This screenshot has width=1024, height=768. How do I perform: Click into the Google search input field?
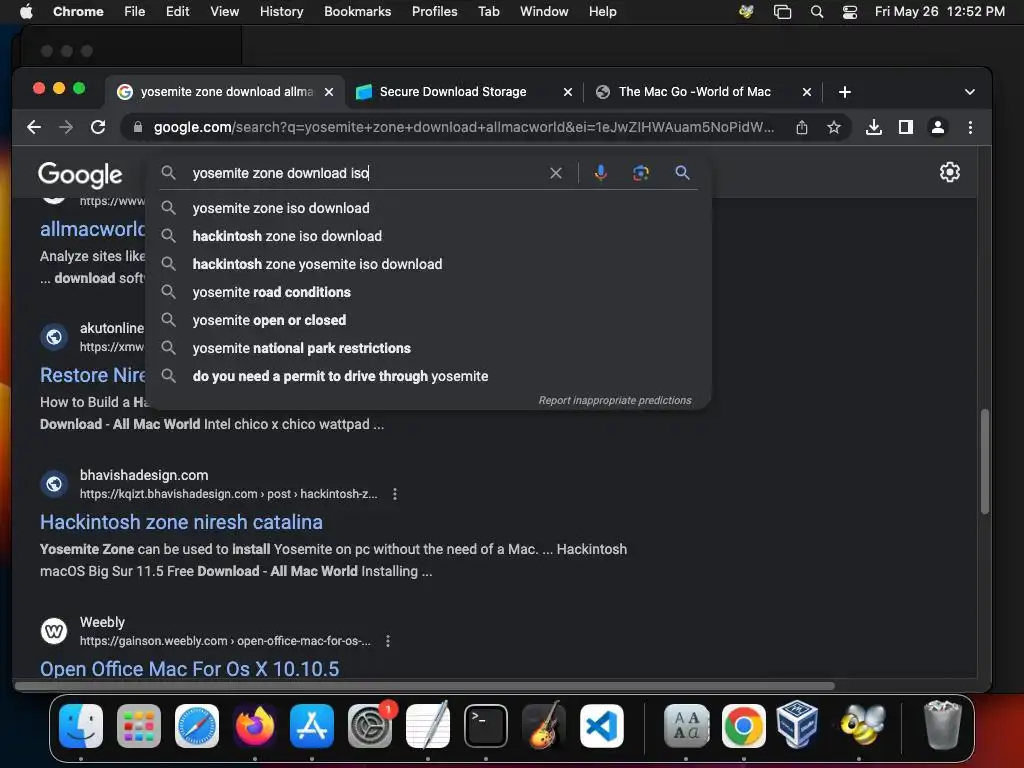(366, 173)
